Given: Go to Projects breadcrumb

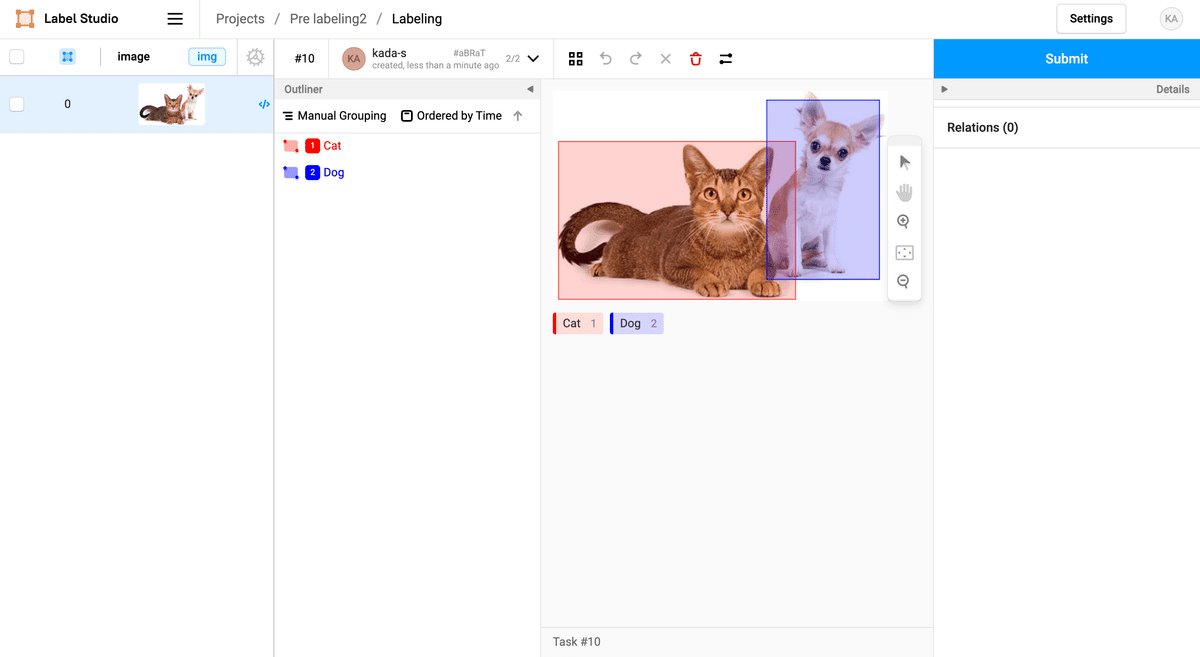Looking at the screenshot, I should pyautogui.click(x=240, y=19).
